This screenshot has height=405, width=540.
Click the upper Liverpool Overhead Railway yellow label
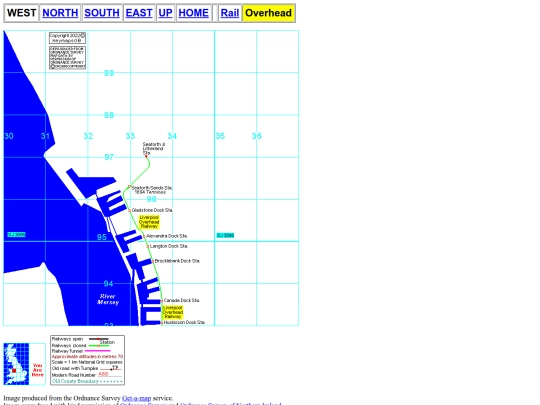click(x=149, y=222)
